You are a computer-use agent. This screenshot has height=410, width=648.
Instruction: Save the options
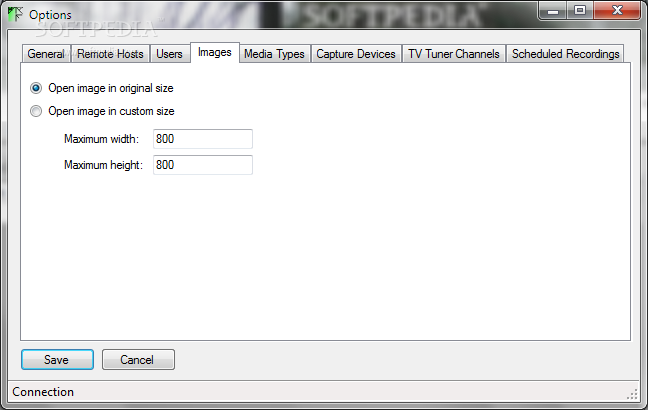pyautogui.click(x=57, y=360)
